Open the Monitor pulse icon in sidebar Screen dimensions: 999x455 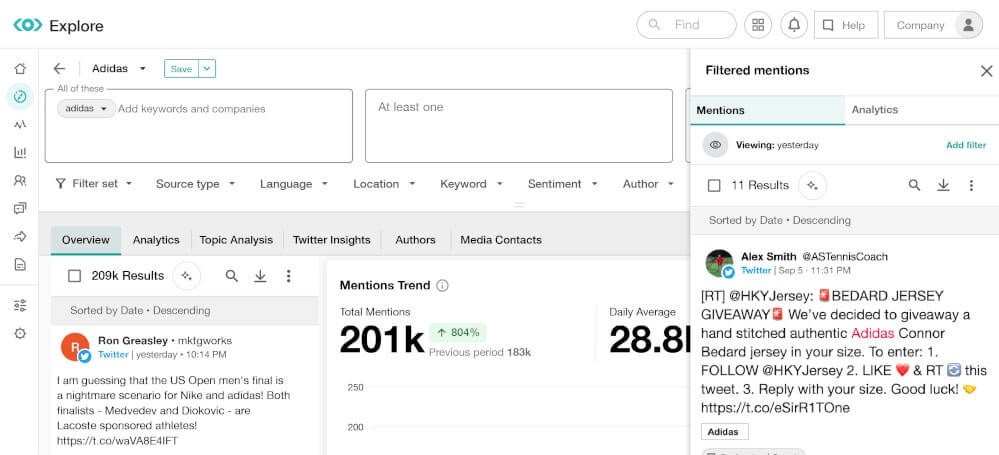[20, 124]
